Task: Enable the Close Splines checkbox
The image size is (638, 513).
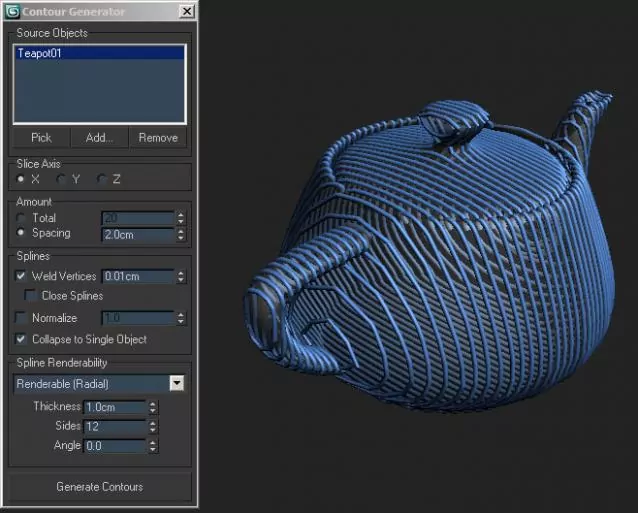Action: pos(32,296)
